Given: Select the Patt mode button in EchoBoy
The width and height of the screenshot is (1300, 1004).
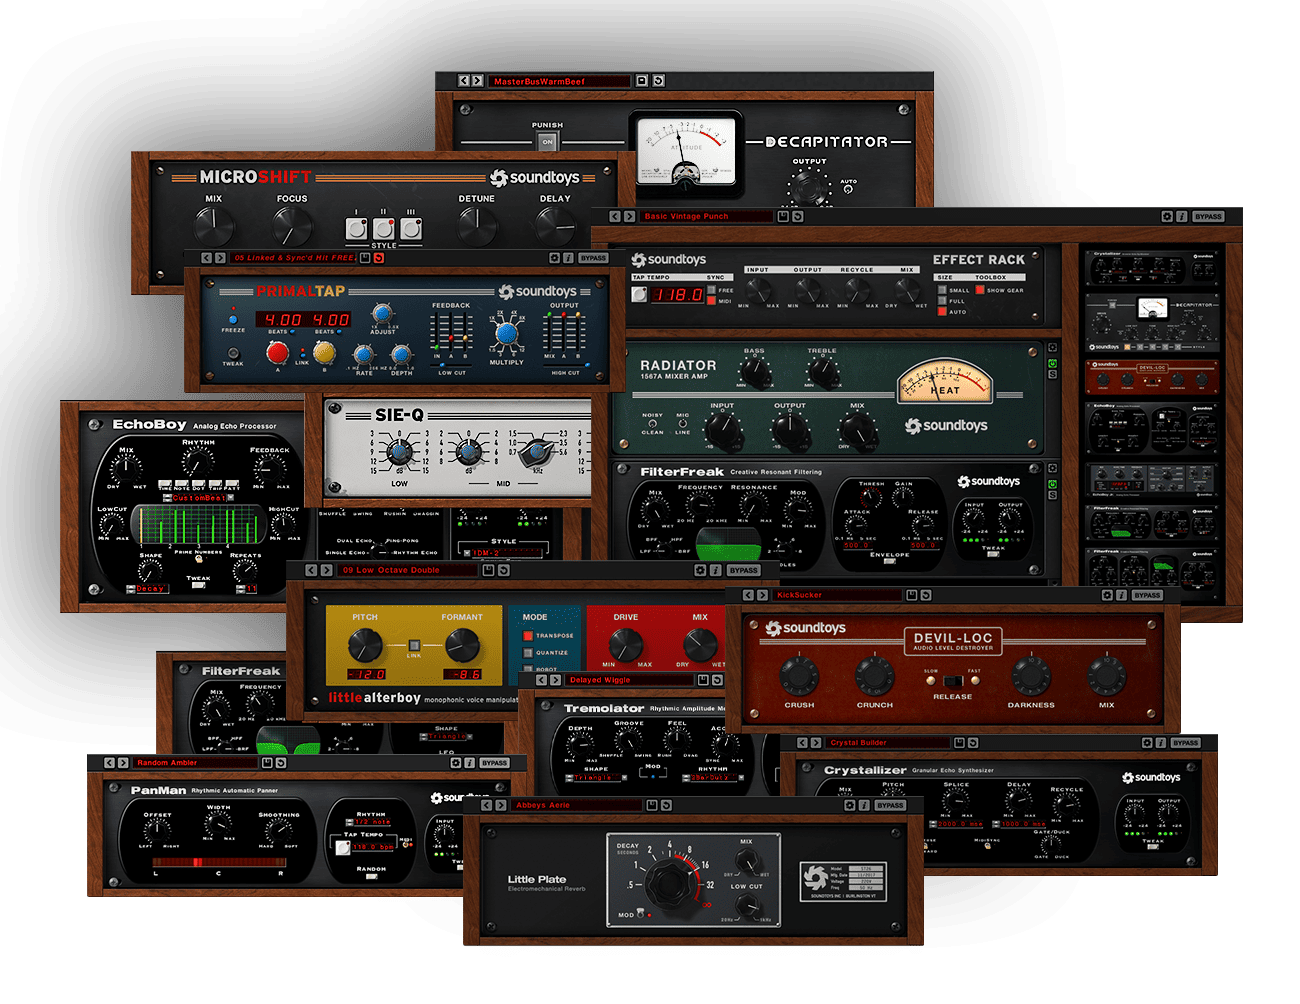Looking at the screenshot, I should pyautogui.click(x=231, y=482).
